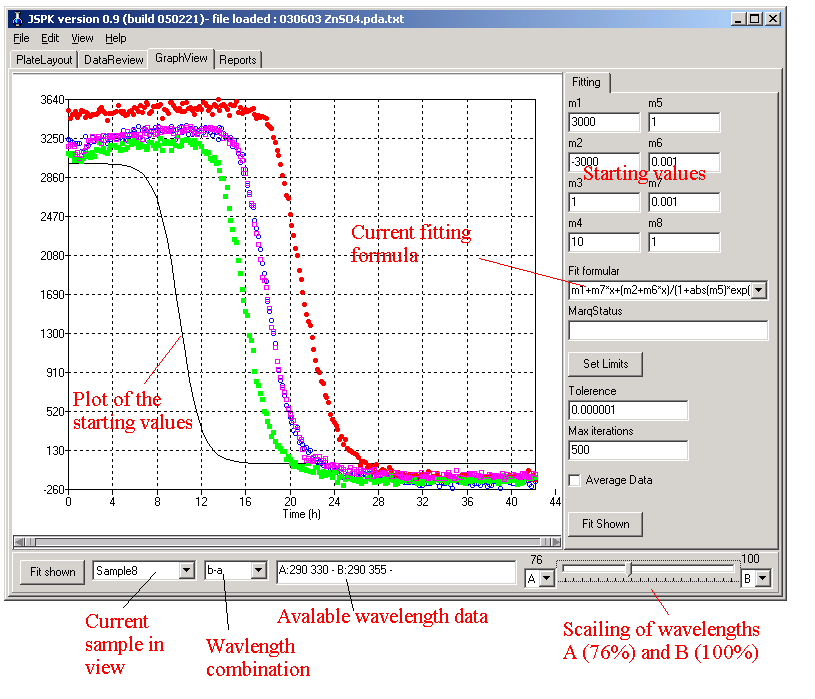Open the wavelength A dropdown
The width and height of the screenshot is (815, 699).
[547, 578]
